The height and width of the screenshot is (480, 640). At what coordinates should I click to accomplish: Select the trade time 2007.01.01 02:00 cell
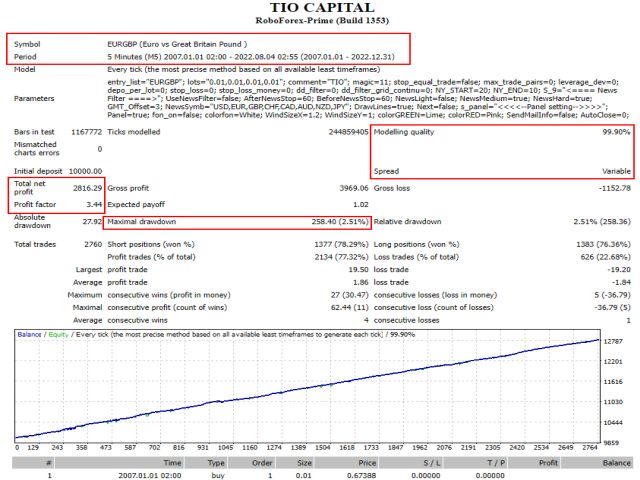coord(150,476)
